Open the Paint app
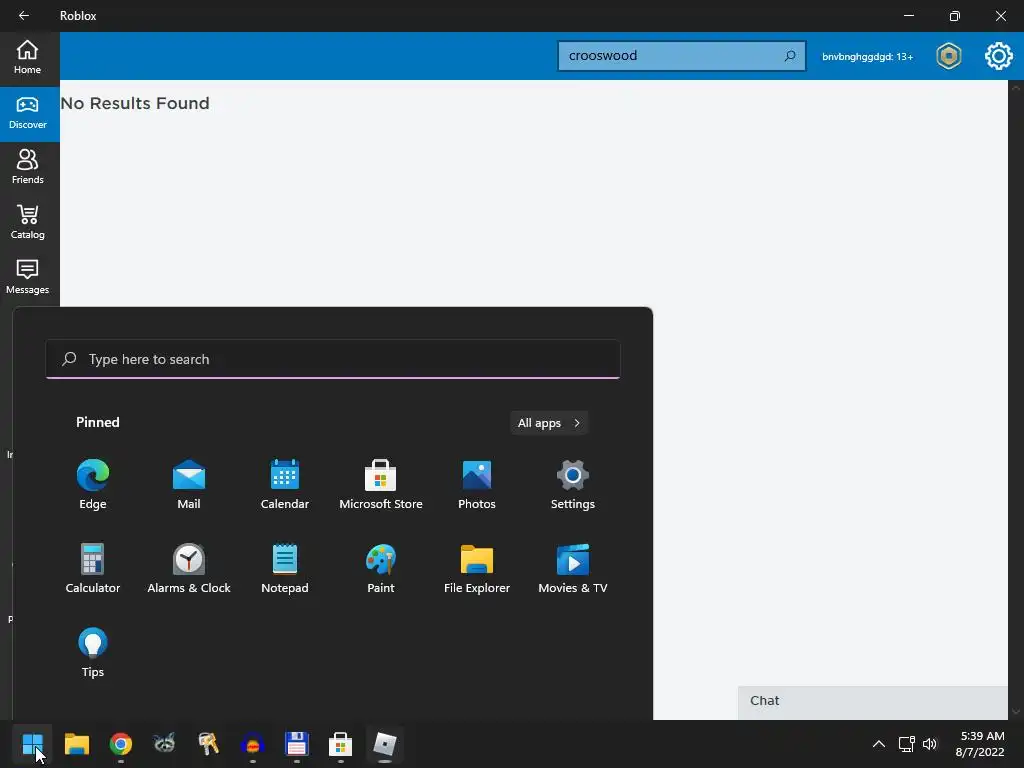The image size is (1024, 768). tap(381, 568)
